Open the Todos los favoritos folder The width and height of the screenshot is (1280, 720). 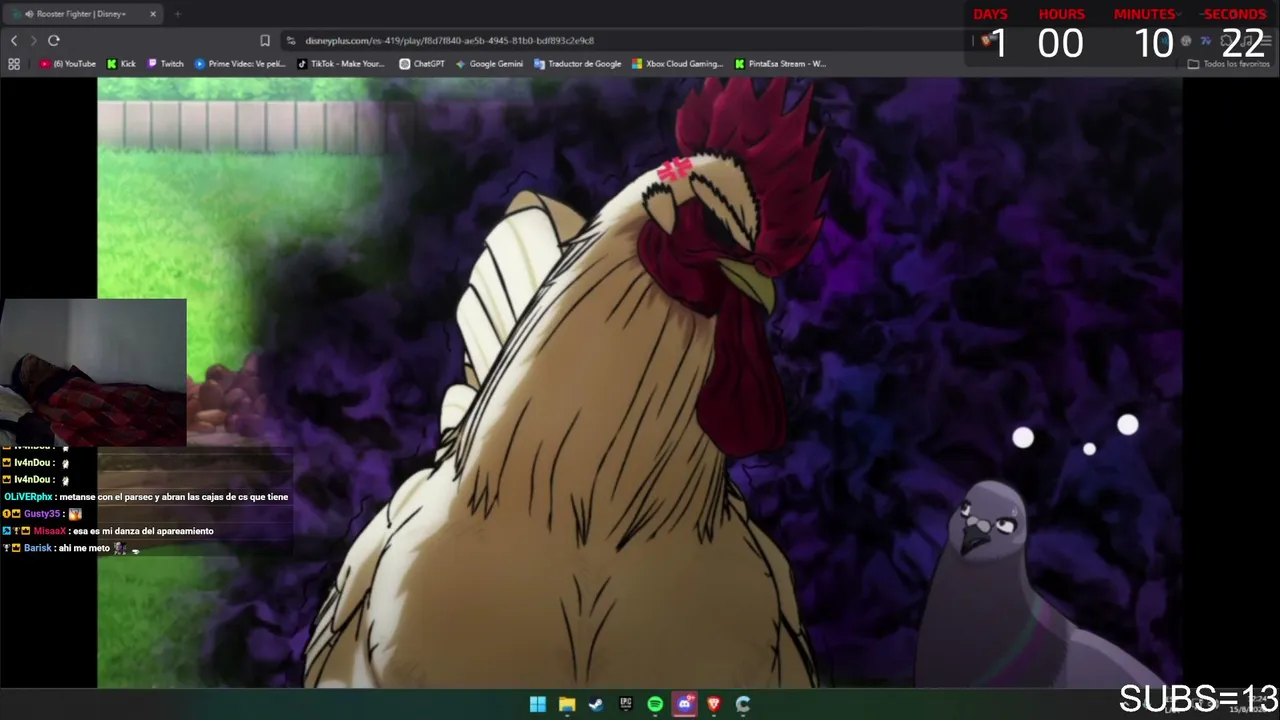click(x=1228, y=64)
